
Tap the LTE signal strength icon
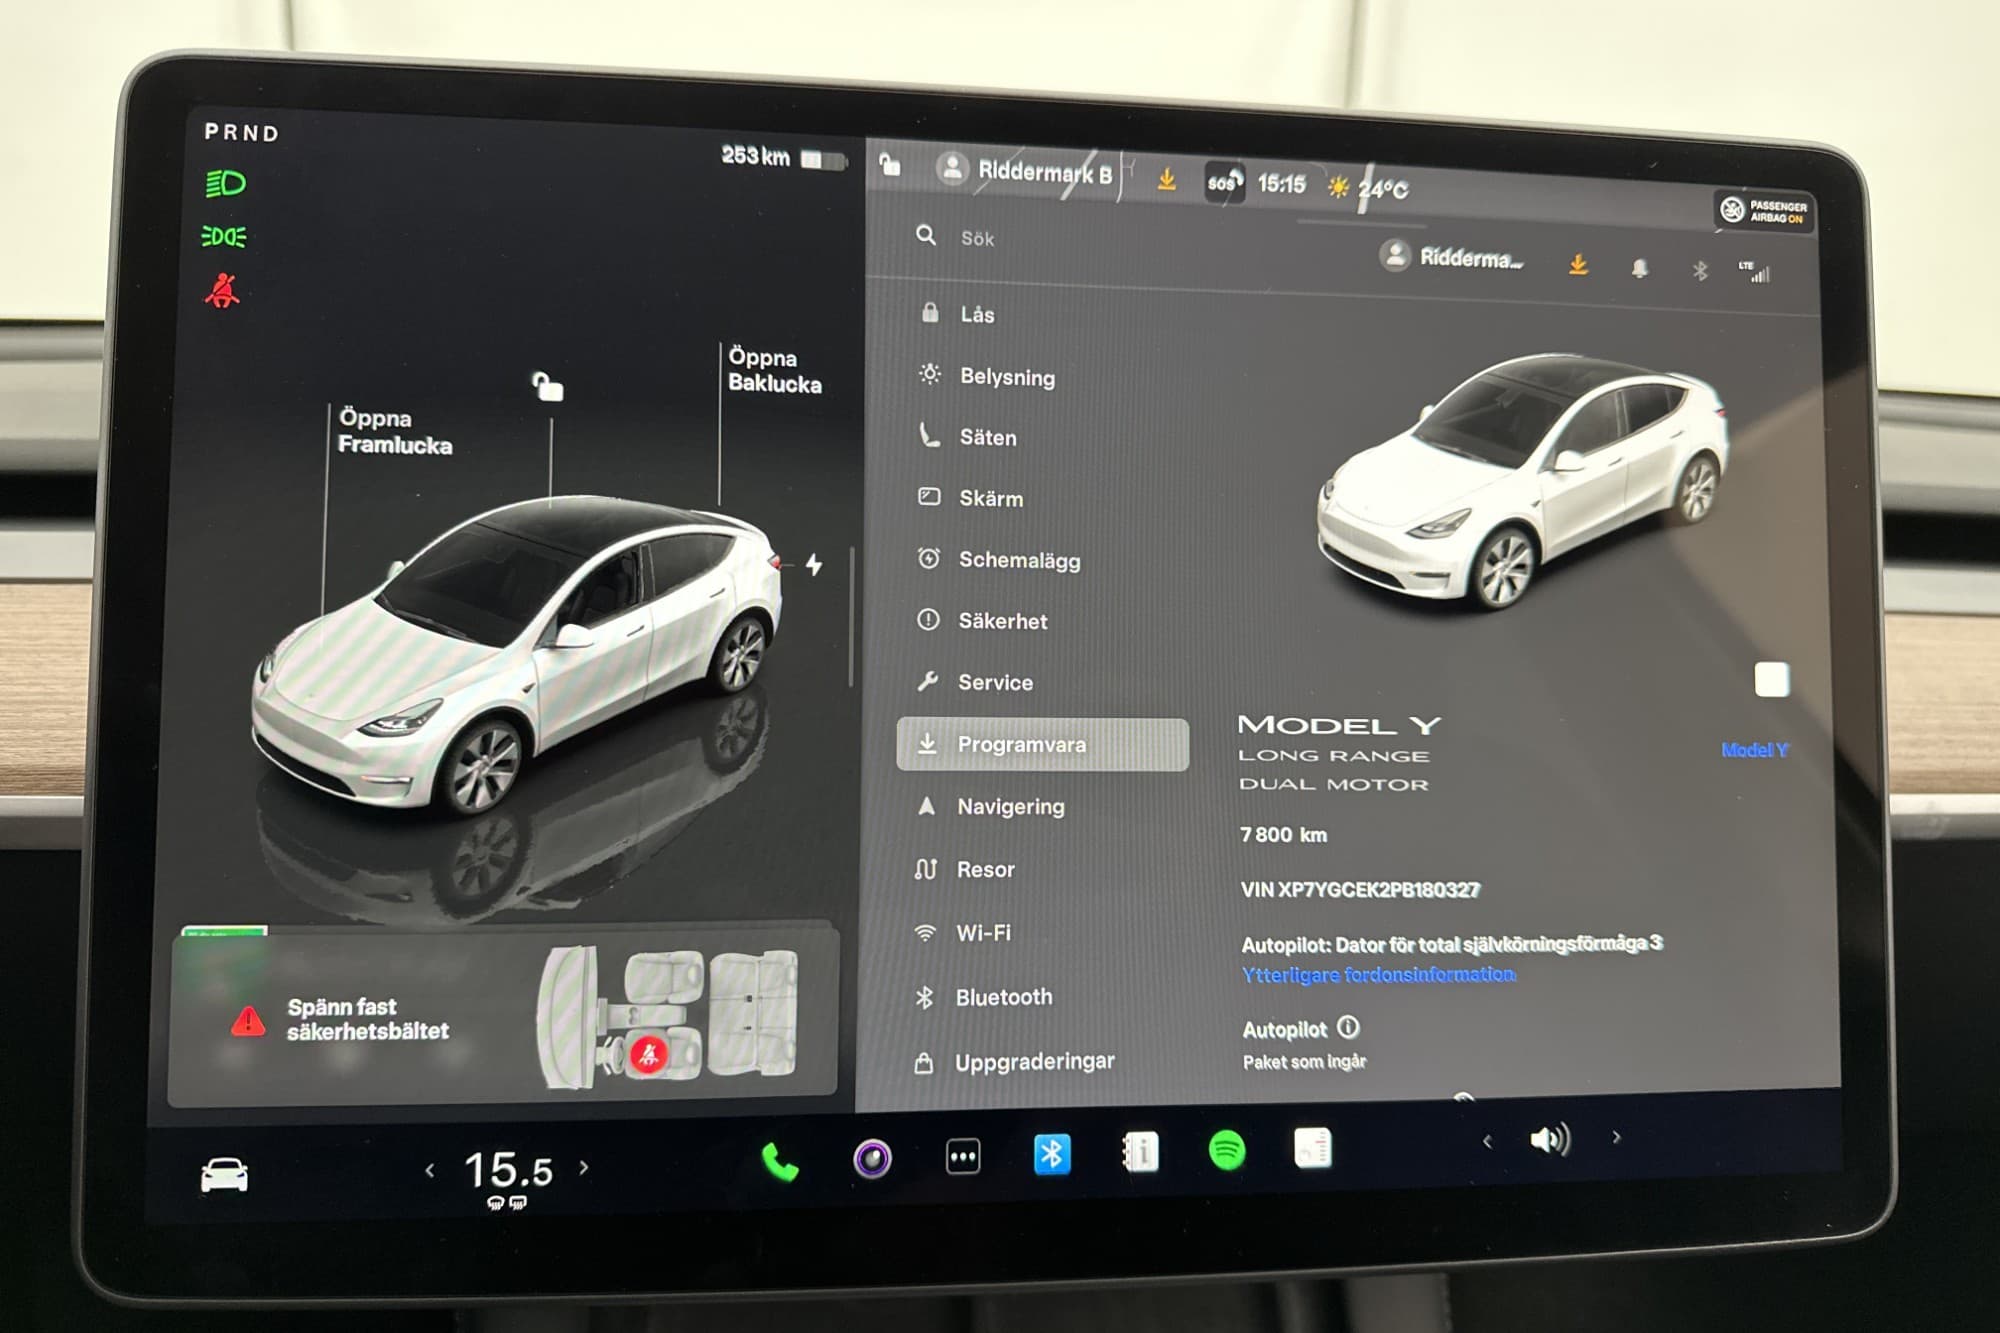pos(1755,272)
